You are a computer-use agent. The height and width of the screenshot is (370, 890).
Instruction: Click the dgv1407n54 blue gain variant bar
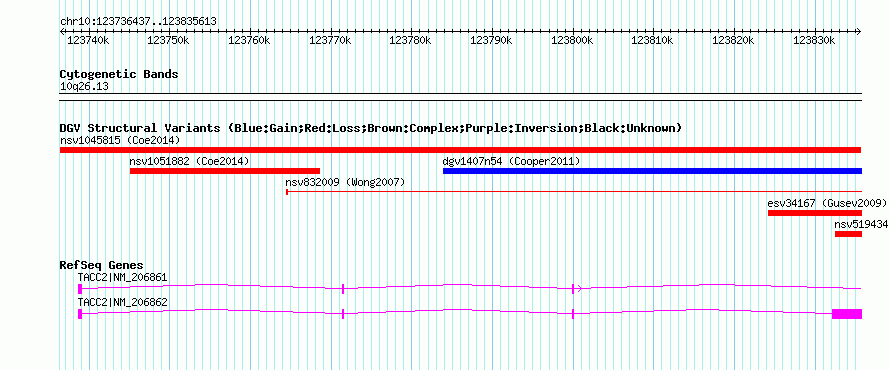tap(652, 171)
